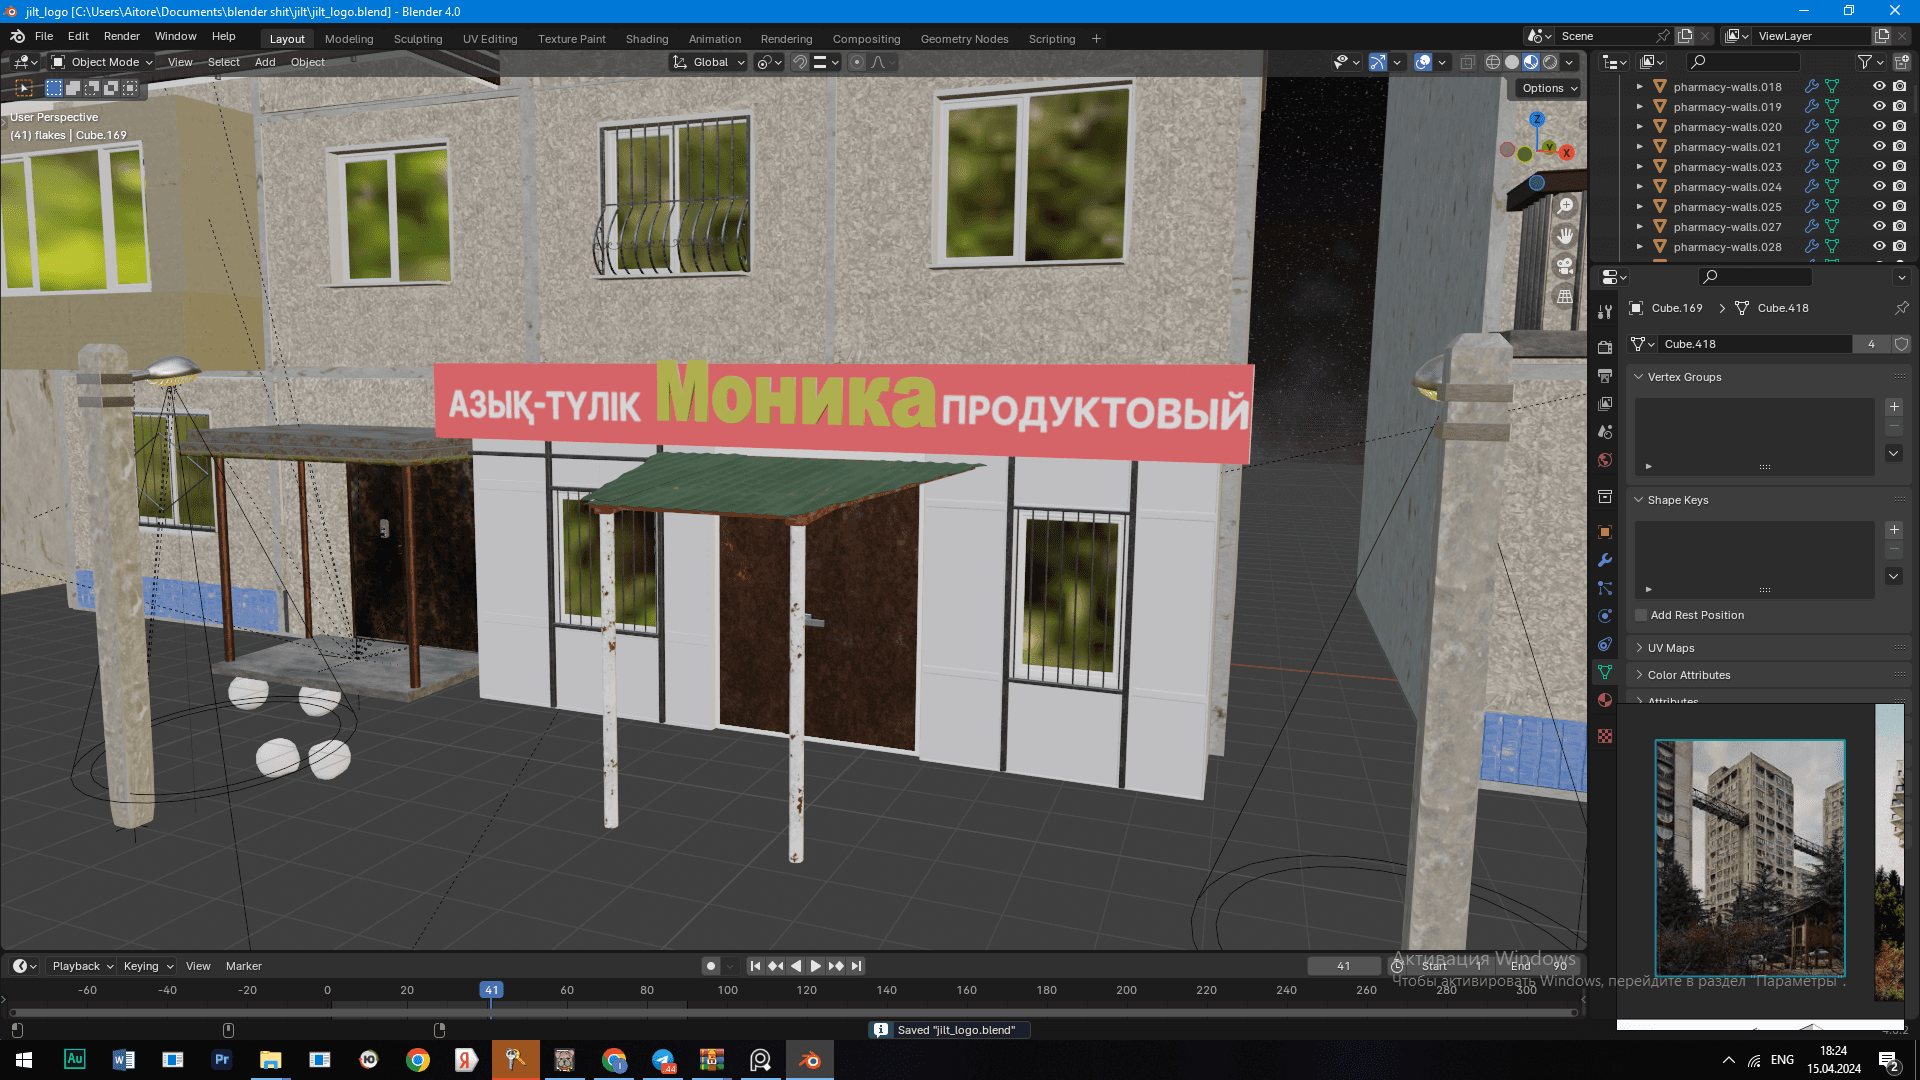The width and height of the screenshot is (1920, 1080).
Task: Open the Object Constraints properties tab
Action: pos(1605,644)
